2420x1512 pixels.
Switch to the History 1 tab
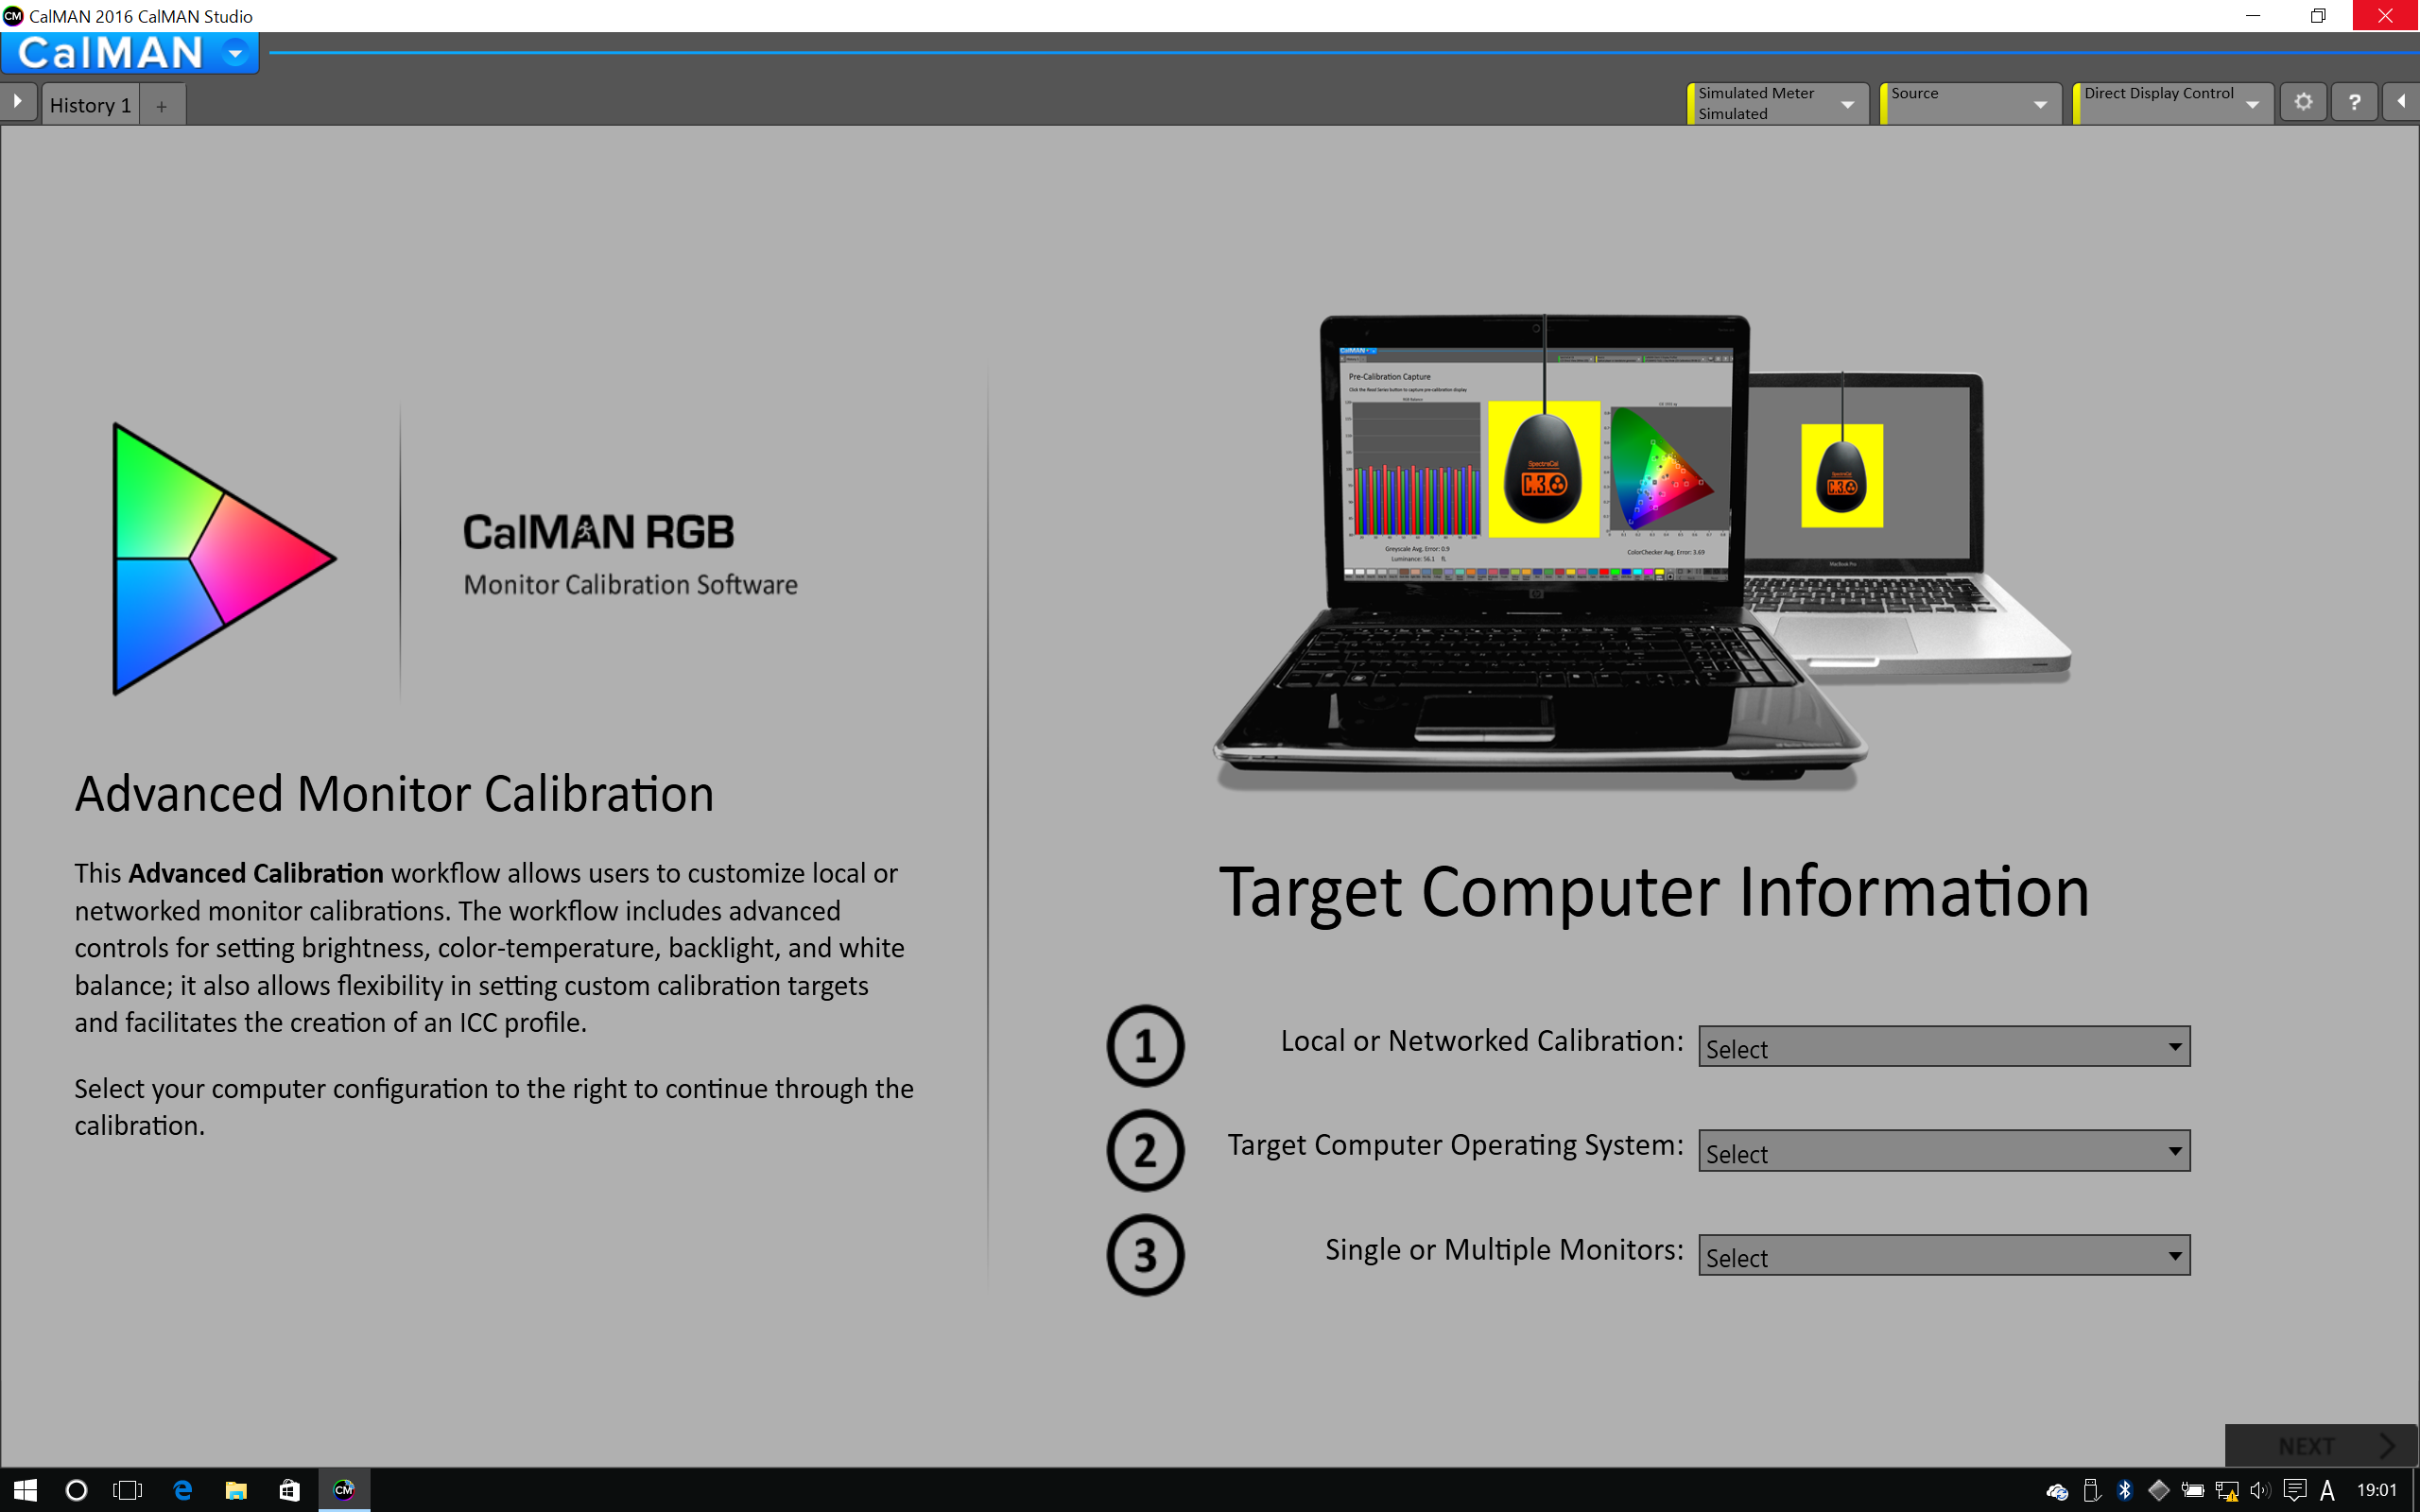pyautogui.click(x=90, y=105)
